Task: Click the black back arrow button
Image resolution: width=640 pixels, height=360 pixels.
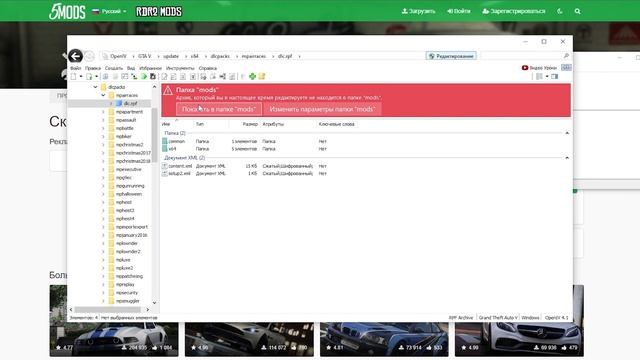Action: pos(76,56)
